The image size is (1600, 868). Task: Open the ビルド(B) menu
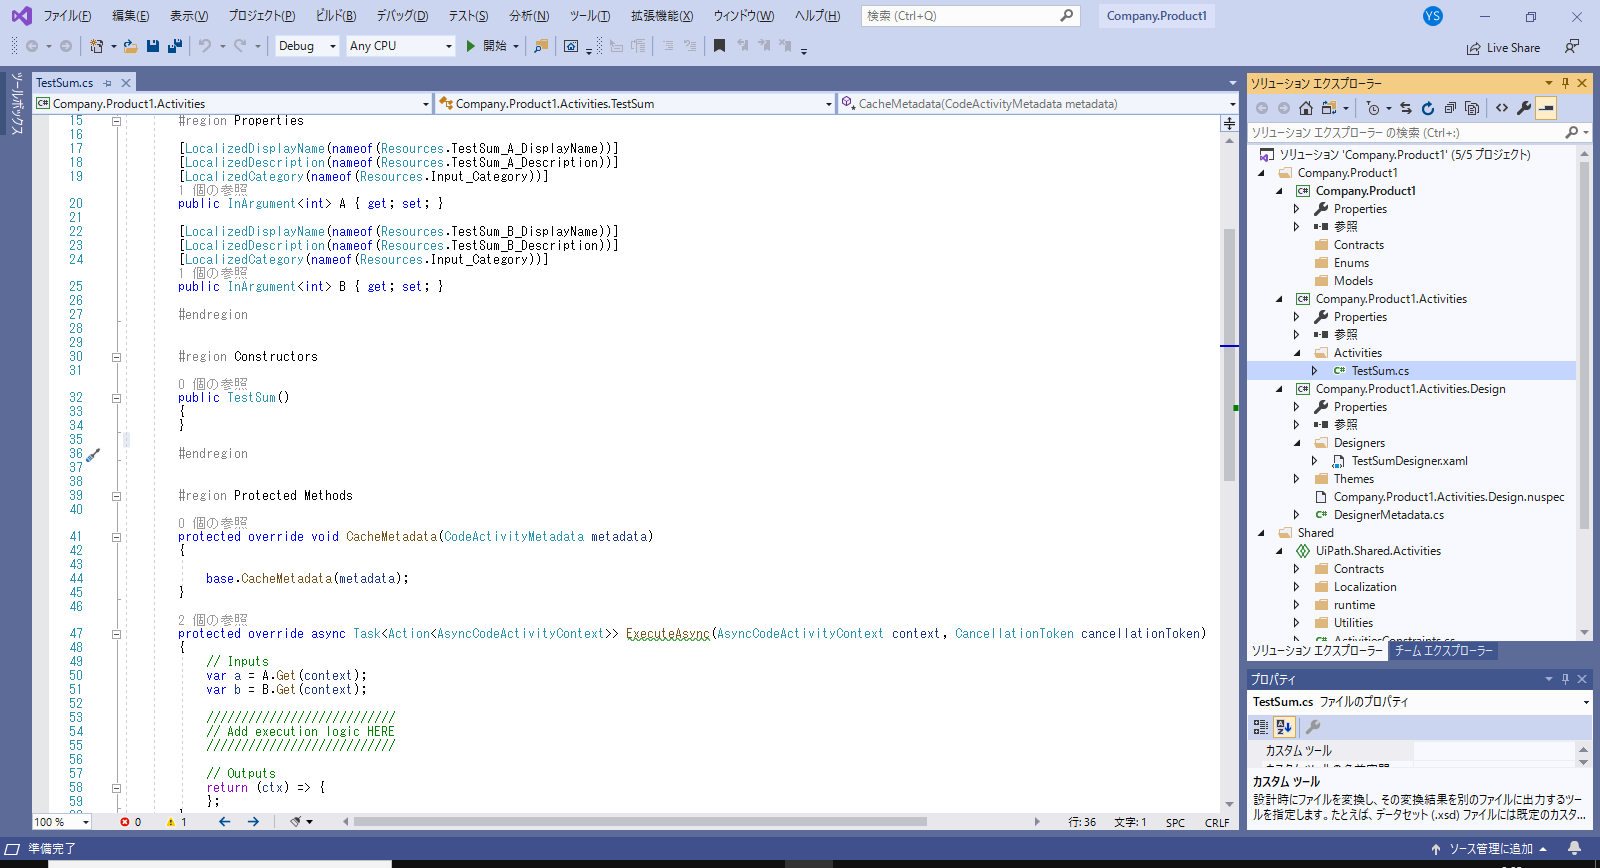[335, 16]
